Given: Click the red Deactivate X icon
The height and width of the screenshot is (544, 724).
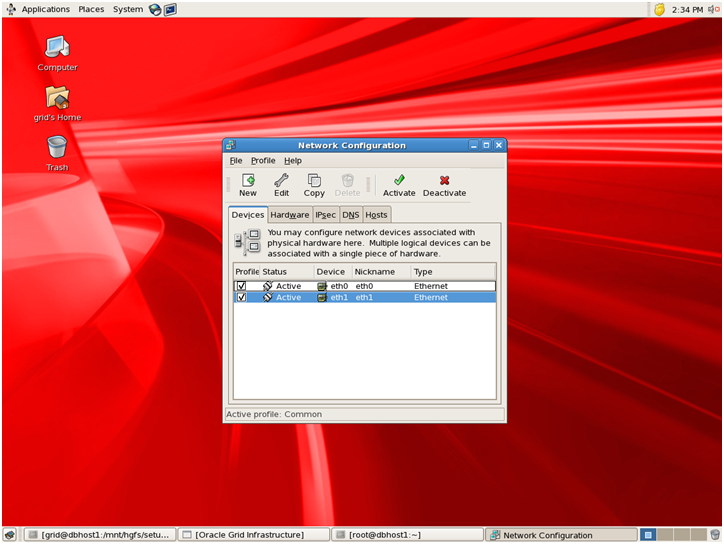Looking at the screenshot, I should tap(444, 180).
